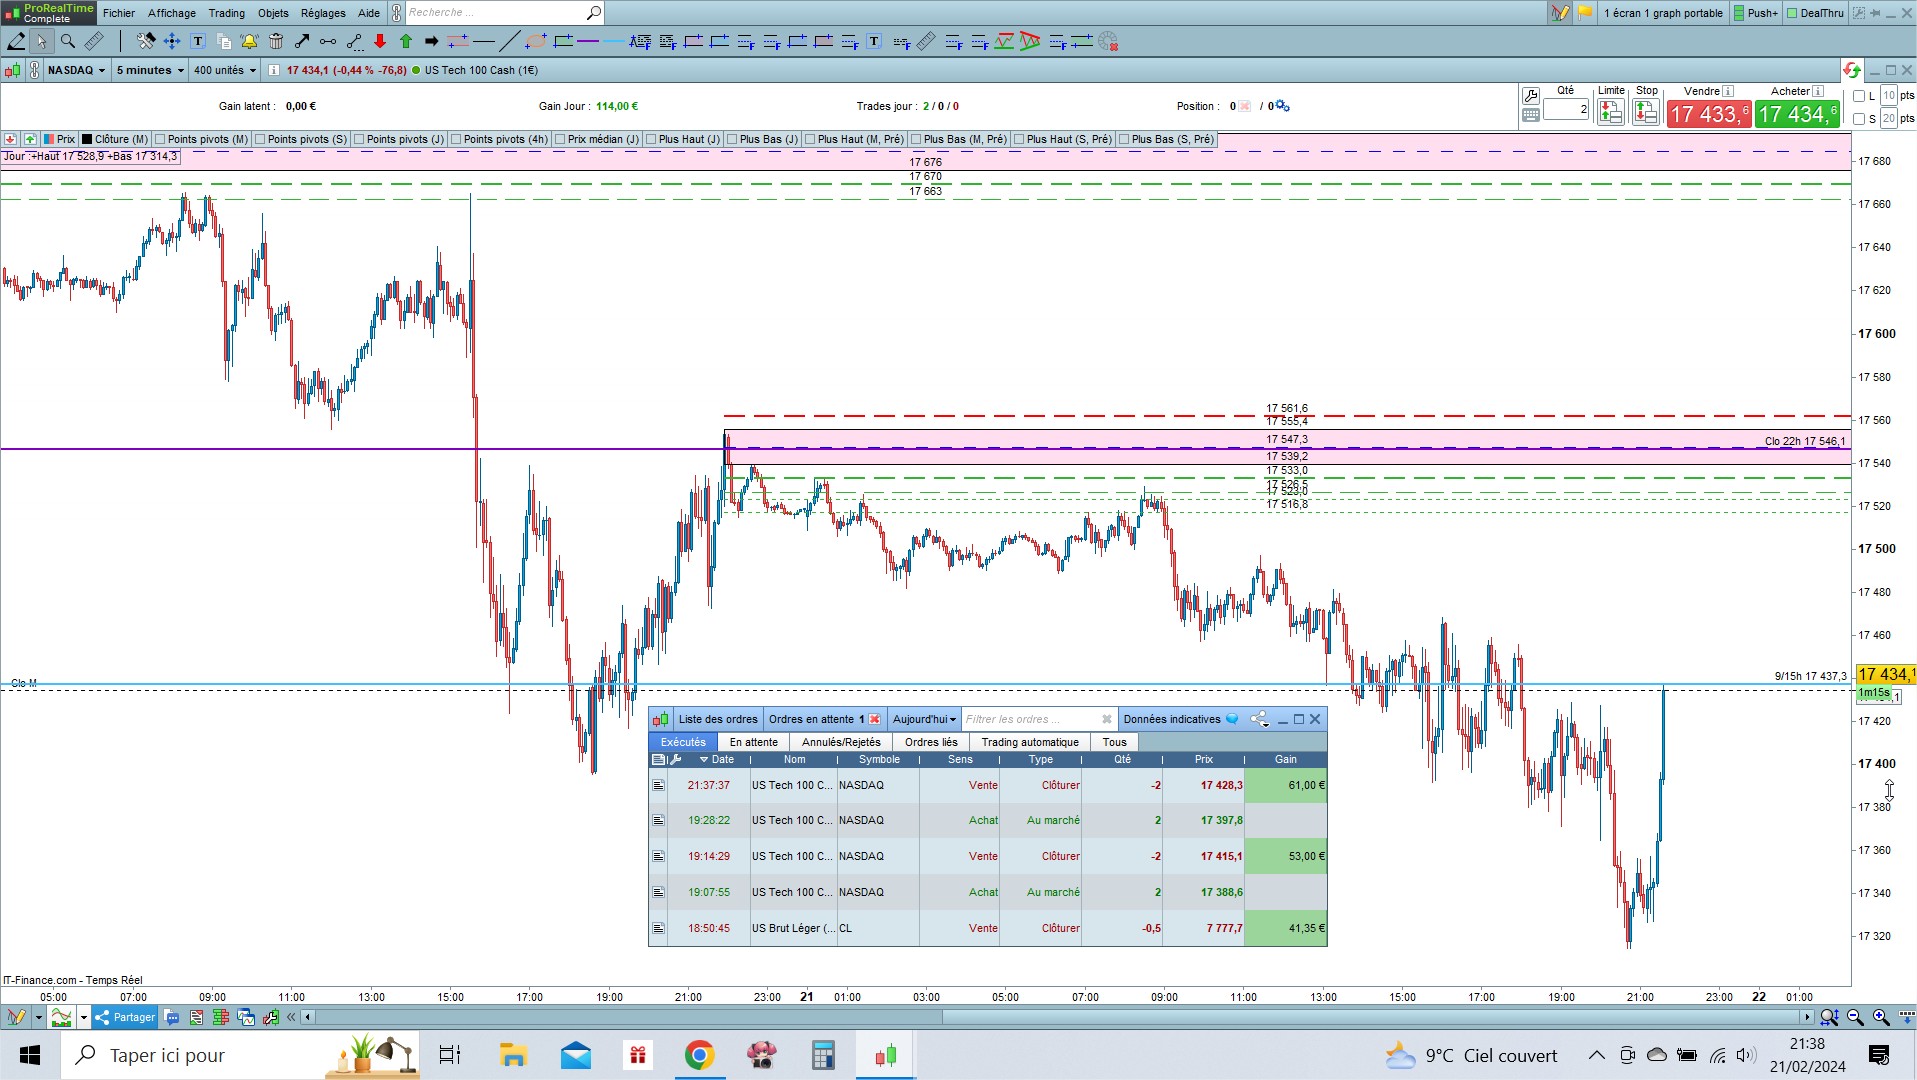The width and height of the screenshot is (1917, 1080).
Task: Select the text T annotation tool
Action: tap(198, 41)
